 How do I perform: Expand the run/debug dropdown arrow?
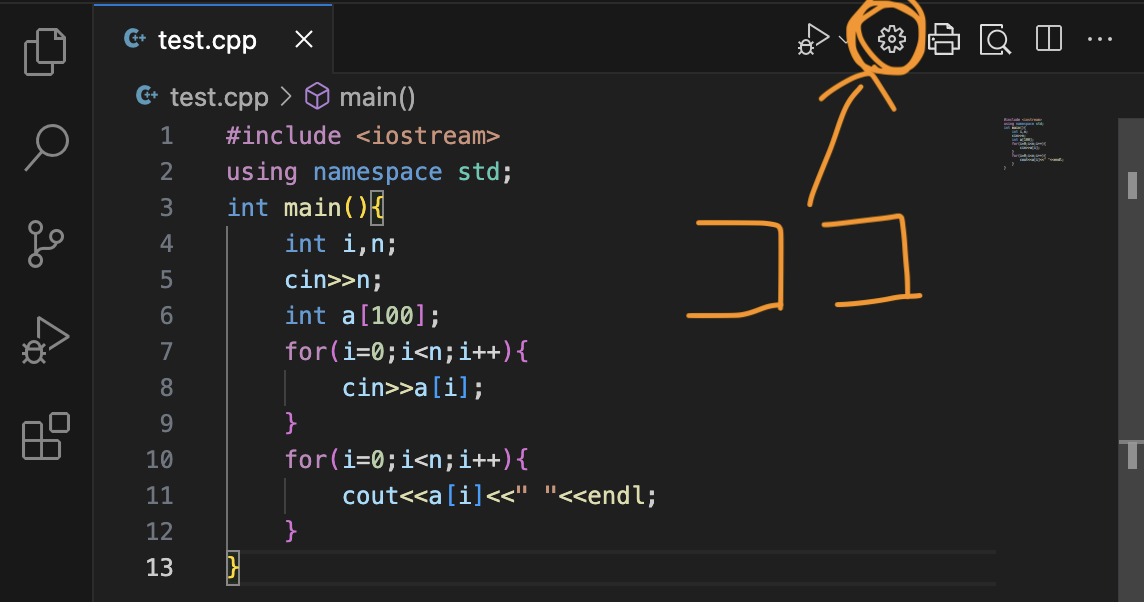click(844, 41)
